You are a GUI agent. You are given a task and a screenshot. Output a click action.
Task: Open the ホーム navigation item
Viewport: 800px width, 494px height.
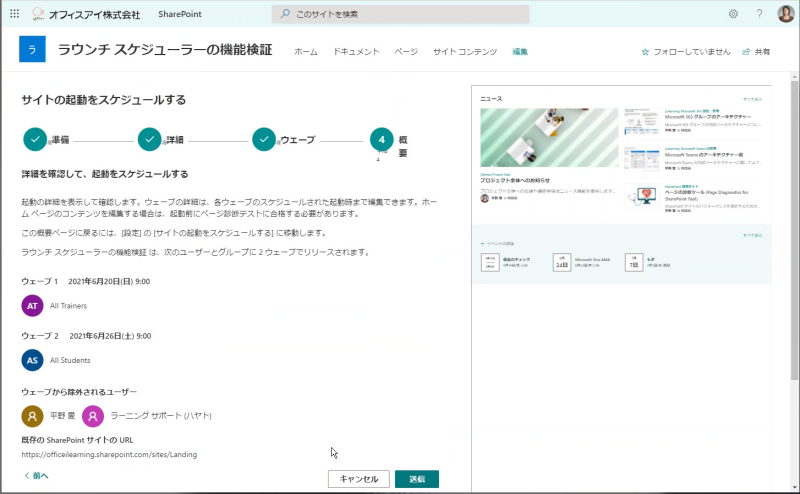306,52
